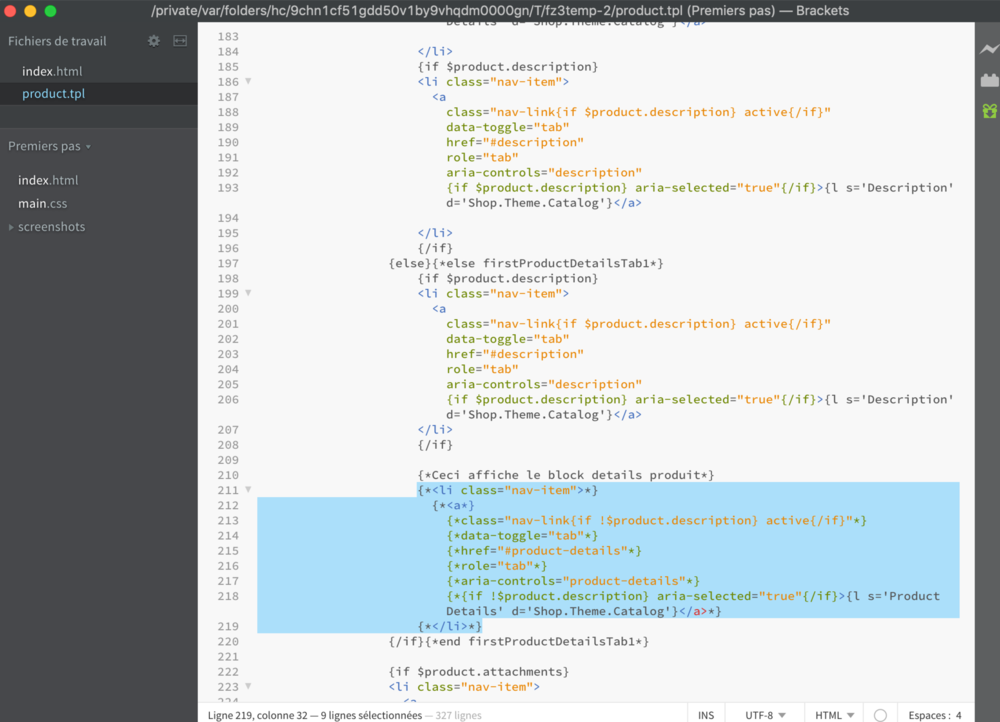Select product.tpl in working files
Viewport: 1000px width, 722px height.
tap(53, 93)
